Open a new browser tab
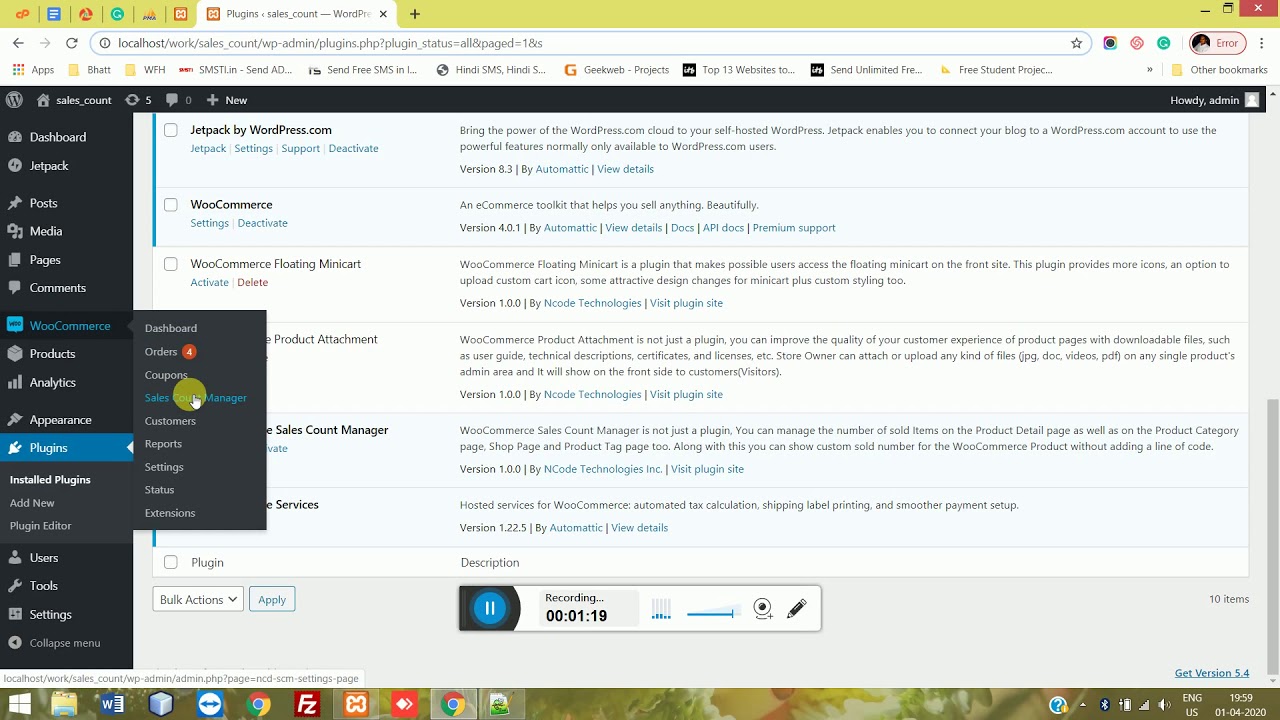Screen dimensions: 1280x720 pos(415,14)
